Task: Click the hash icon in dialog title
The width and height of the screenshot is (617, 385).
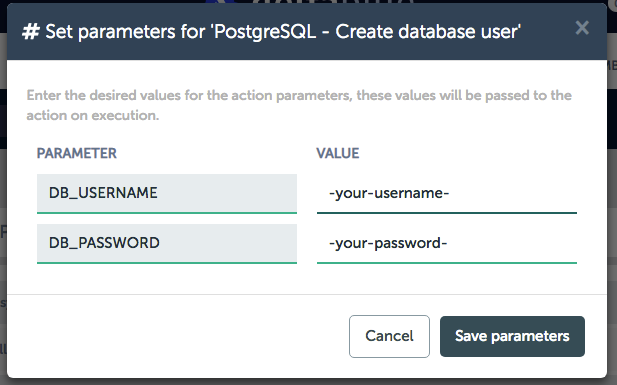Action: coord(30,32)
